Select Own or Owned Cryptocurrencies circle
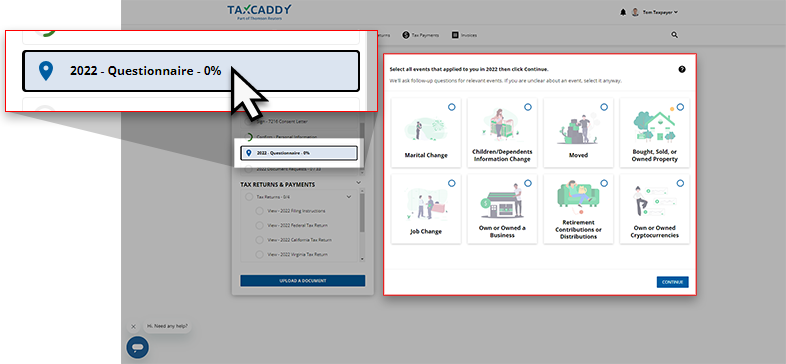This screenshot has width=786, height=364. [680, 183]
